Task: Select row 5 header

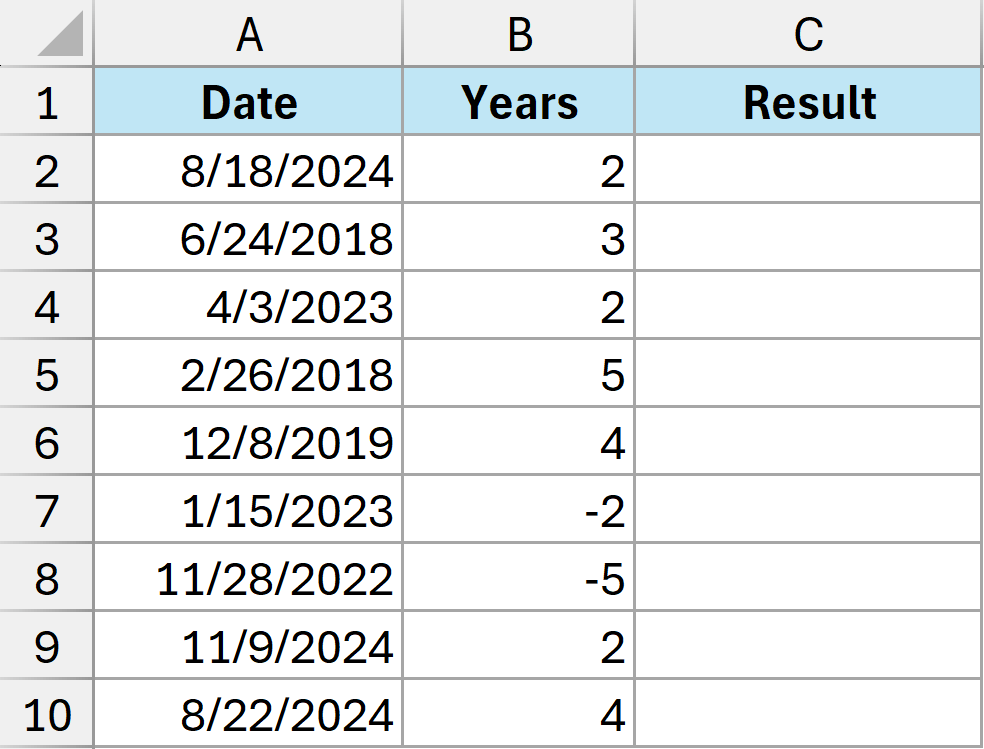Action: (45, 375)
